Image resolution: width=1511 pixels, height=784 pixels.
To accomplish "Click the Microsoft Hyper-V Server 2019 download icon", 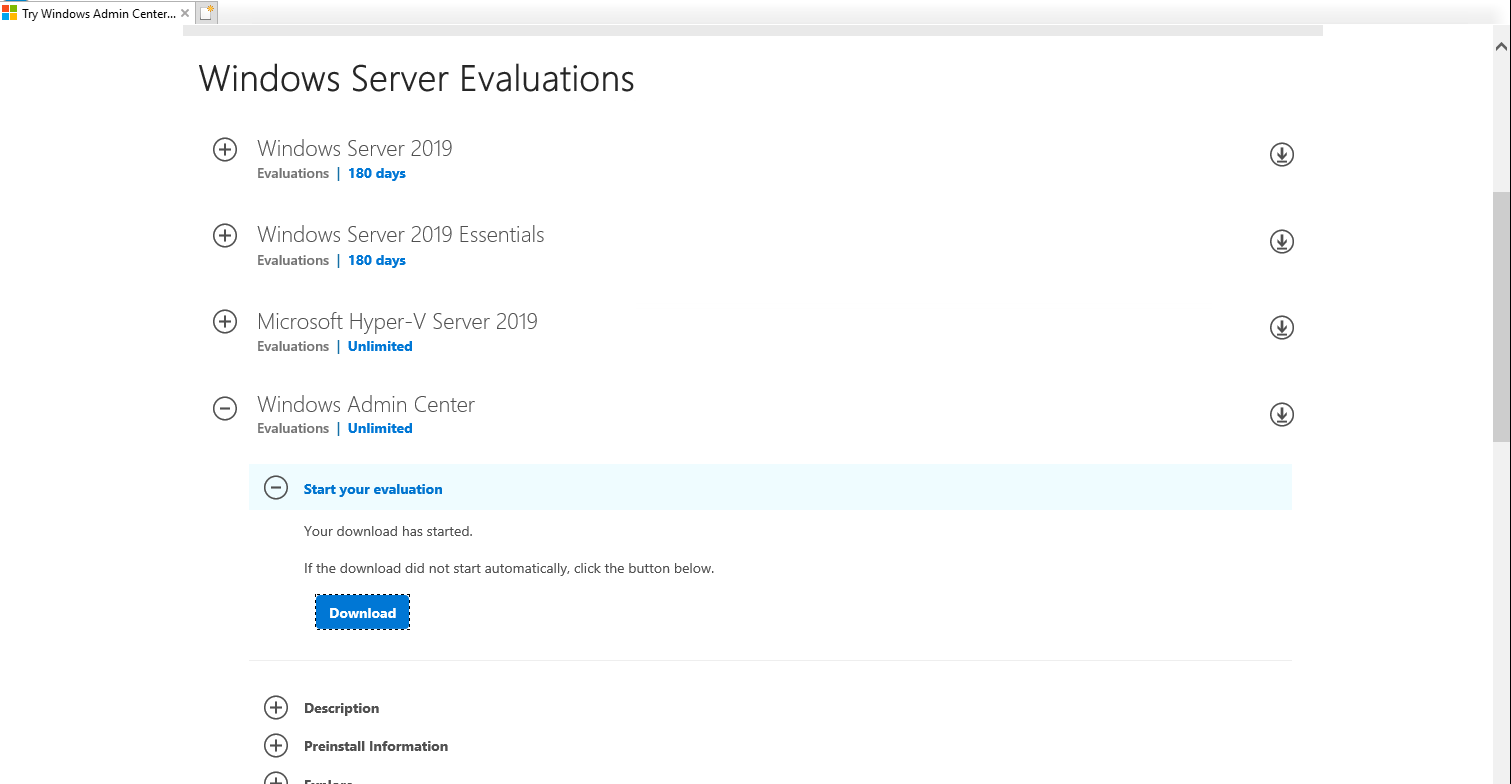I will pos(1281,327).
